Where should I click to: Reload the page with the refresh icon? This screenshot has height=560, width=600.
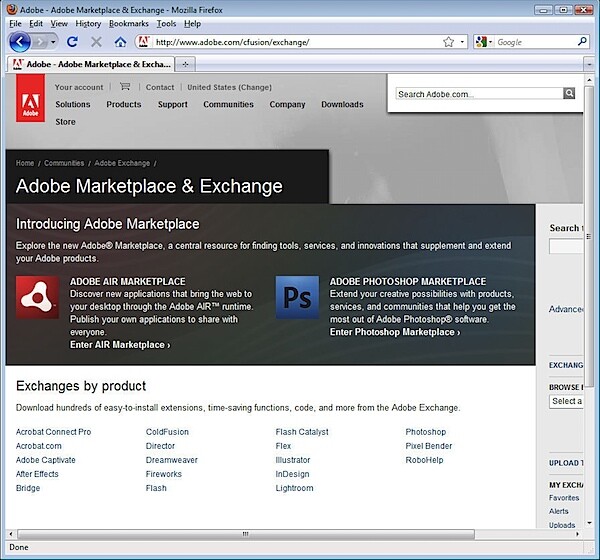pos(72,42)
